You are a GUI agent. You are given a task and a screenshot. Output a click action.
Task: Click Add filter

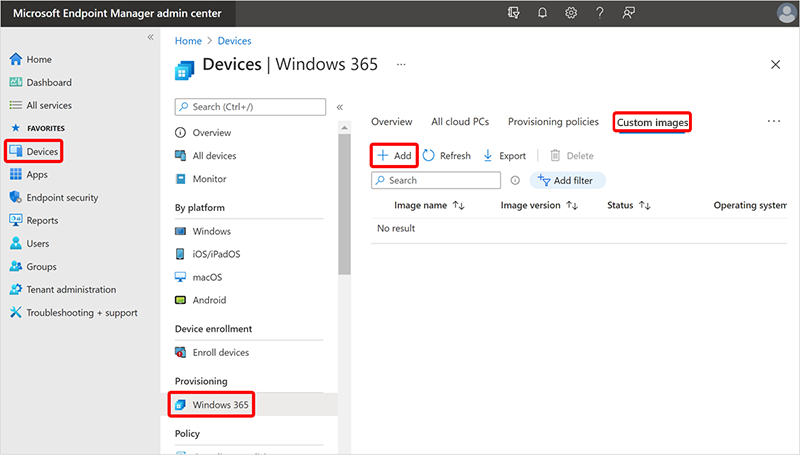point(567,180)
